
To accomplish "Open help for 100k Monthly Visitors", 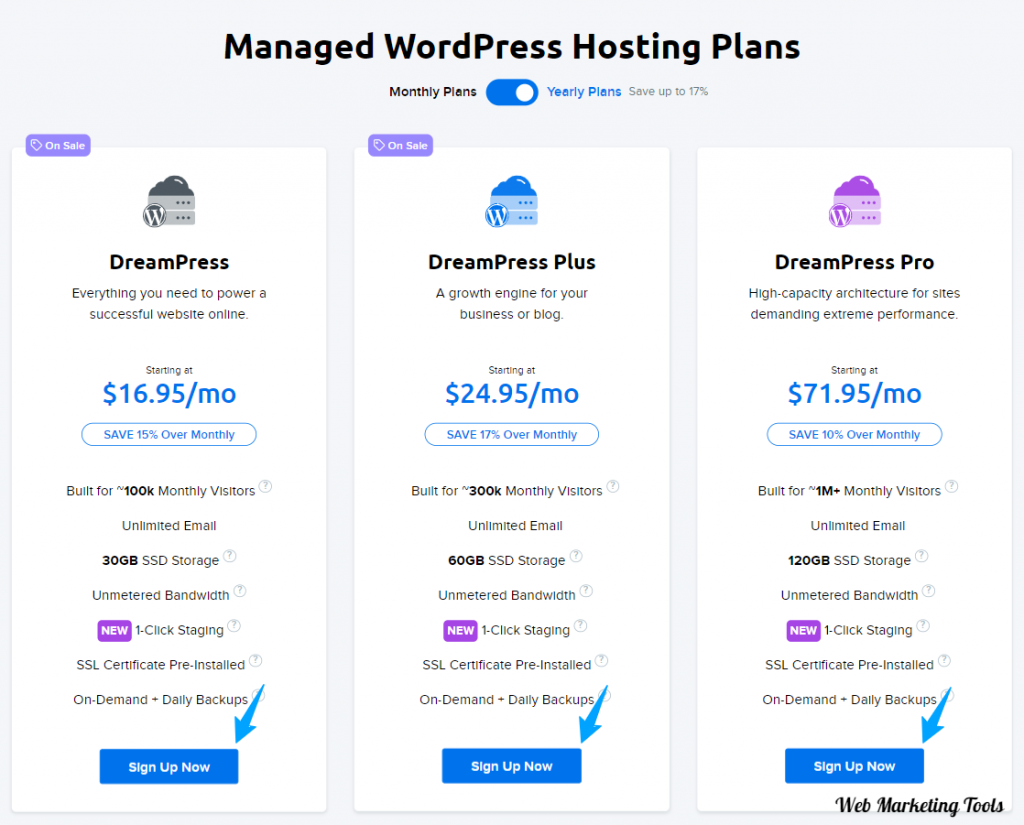I will tap(265, 487).
